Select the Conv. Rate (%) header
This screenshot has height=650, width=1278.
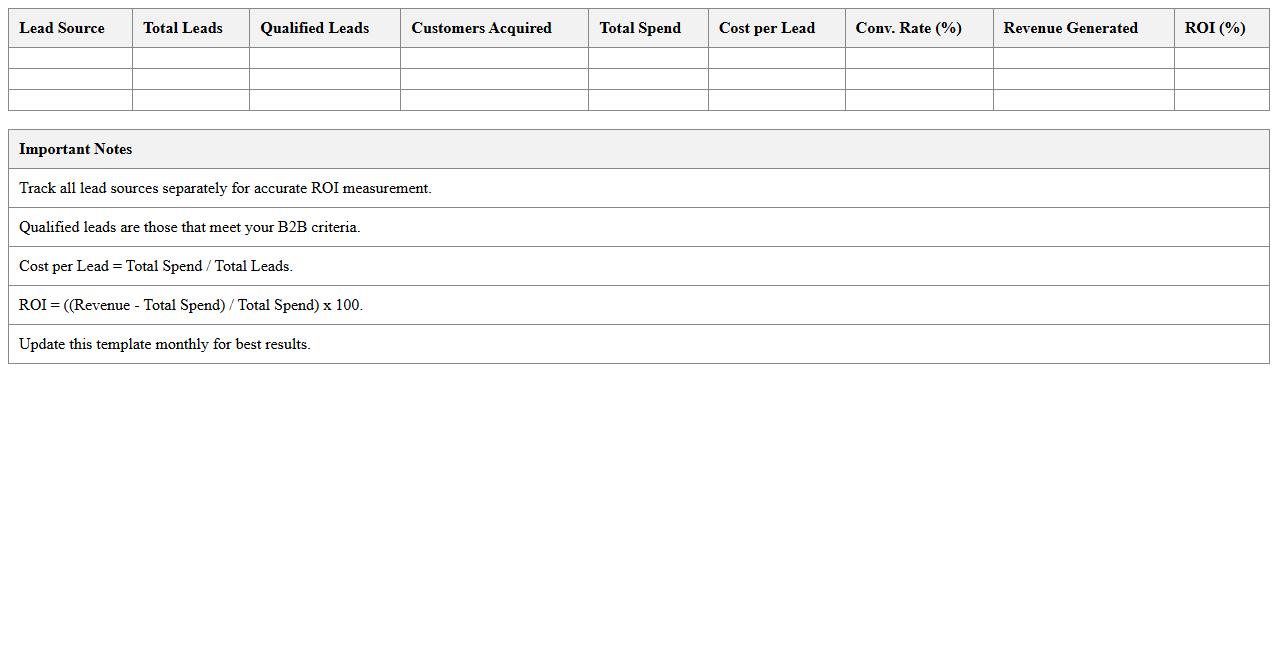tap(907, 28)
